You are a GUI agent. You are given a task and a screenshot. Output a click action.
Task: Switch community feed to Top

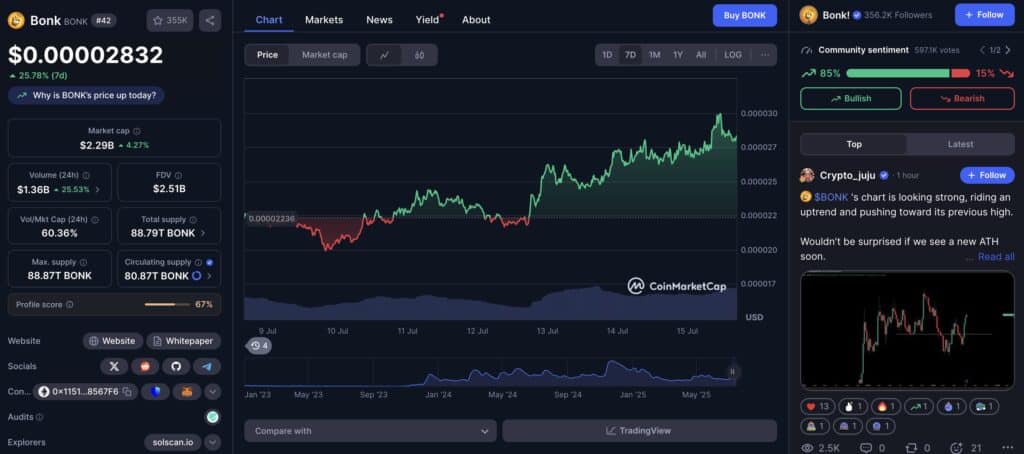click(854, 144)
